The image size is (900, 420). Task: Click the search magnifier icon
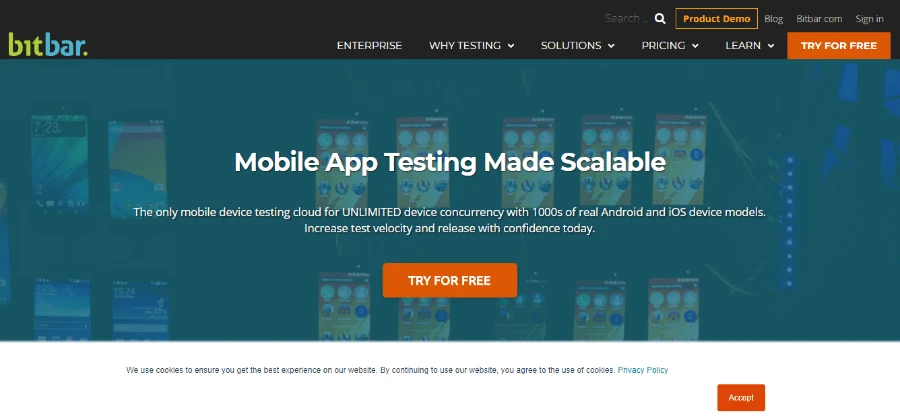coord(660,18)
